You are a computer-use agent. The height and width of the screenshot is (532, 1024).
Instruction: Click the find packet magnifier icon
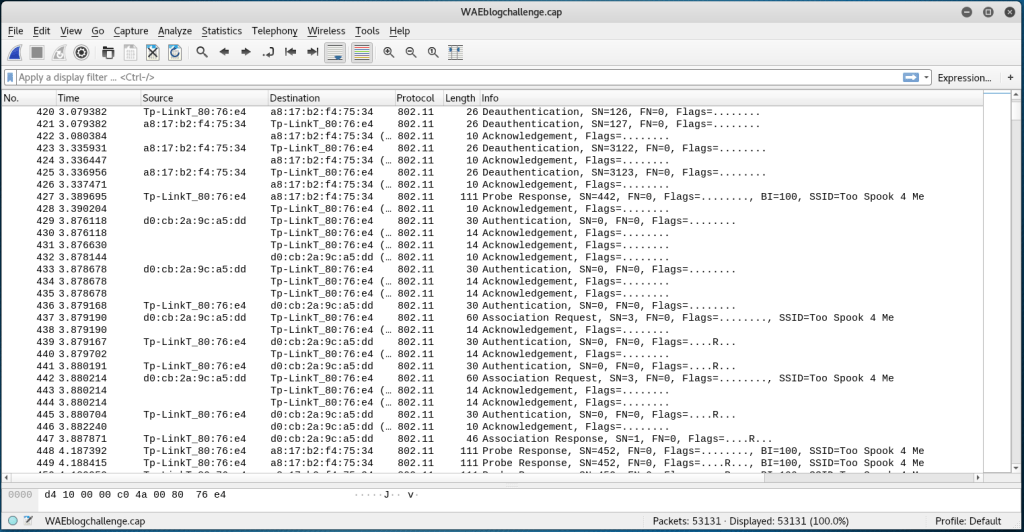click(202, 52)
